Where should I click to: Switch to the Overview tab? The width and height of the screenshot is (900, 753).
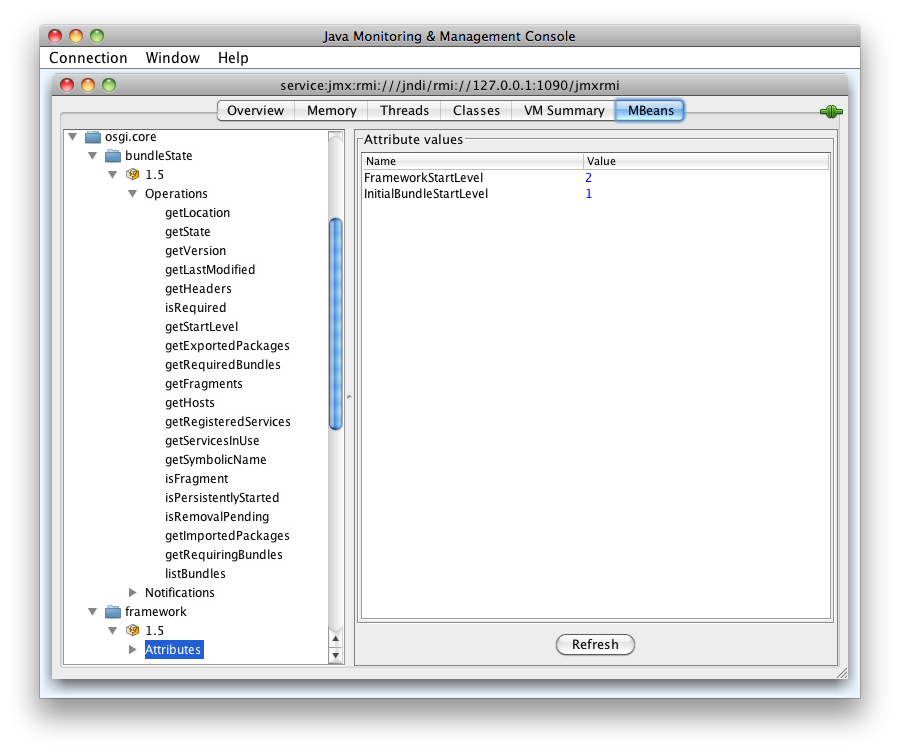(x=255, y=110)
